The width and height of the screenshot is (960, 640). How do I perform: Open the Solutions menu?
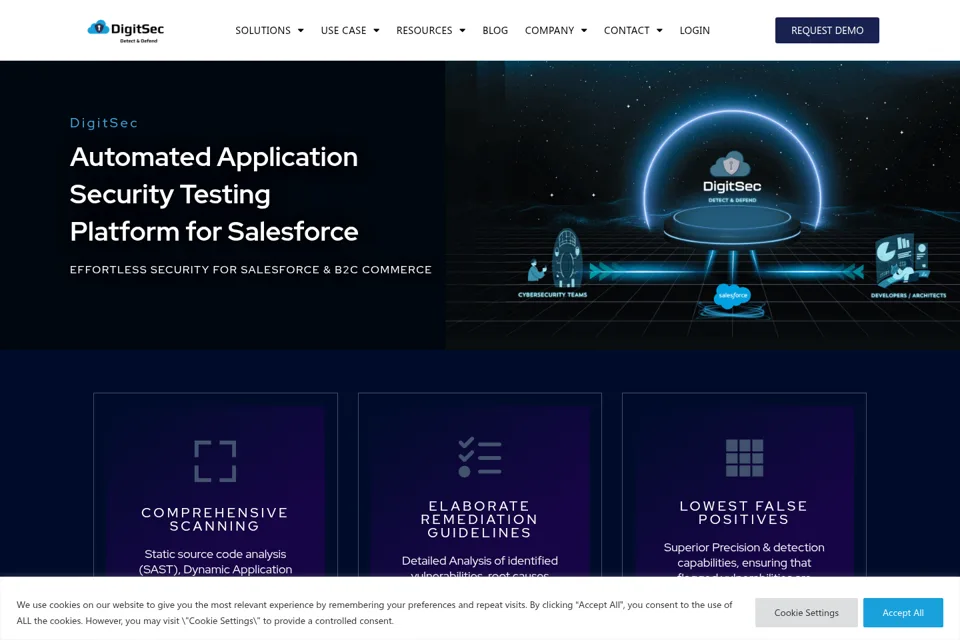point(263,31)
